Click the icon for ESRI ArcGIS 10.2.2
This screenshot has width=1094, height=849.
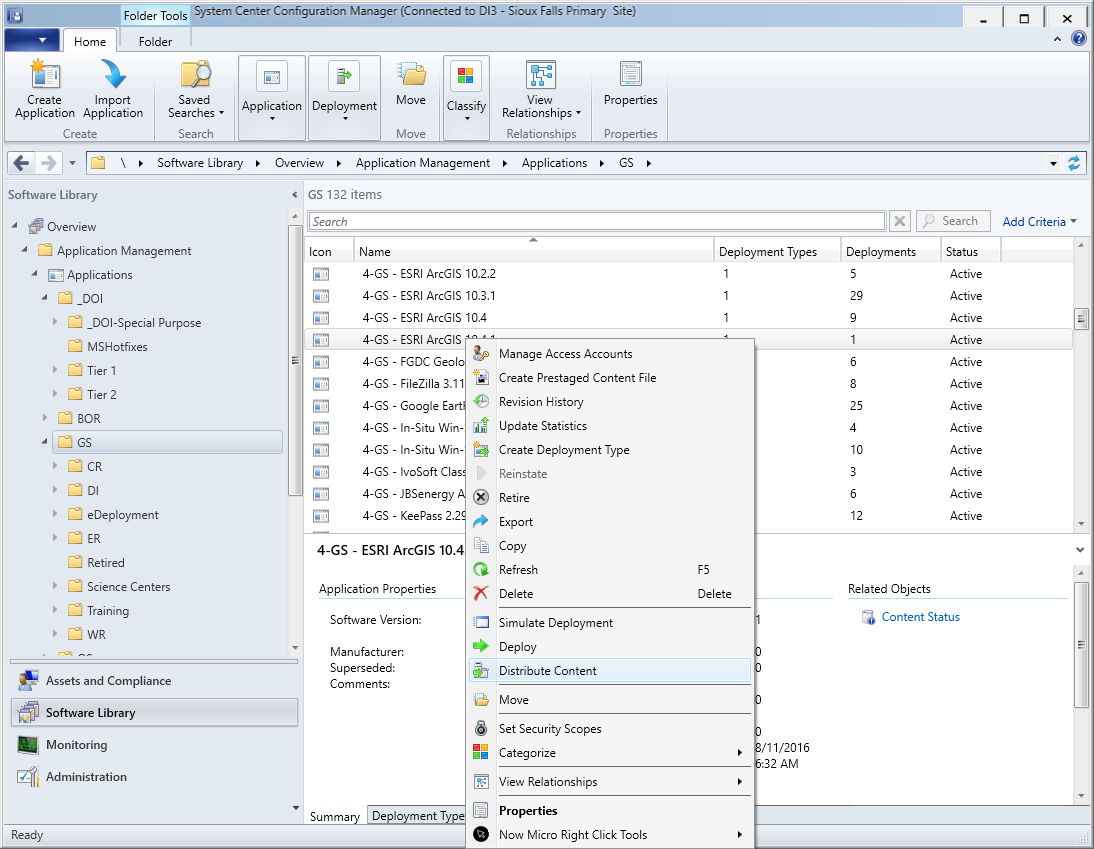coord(321,274)
